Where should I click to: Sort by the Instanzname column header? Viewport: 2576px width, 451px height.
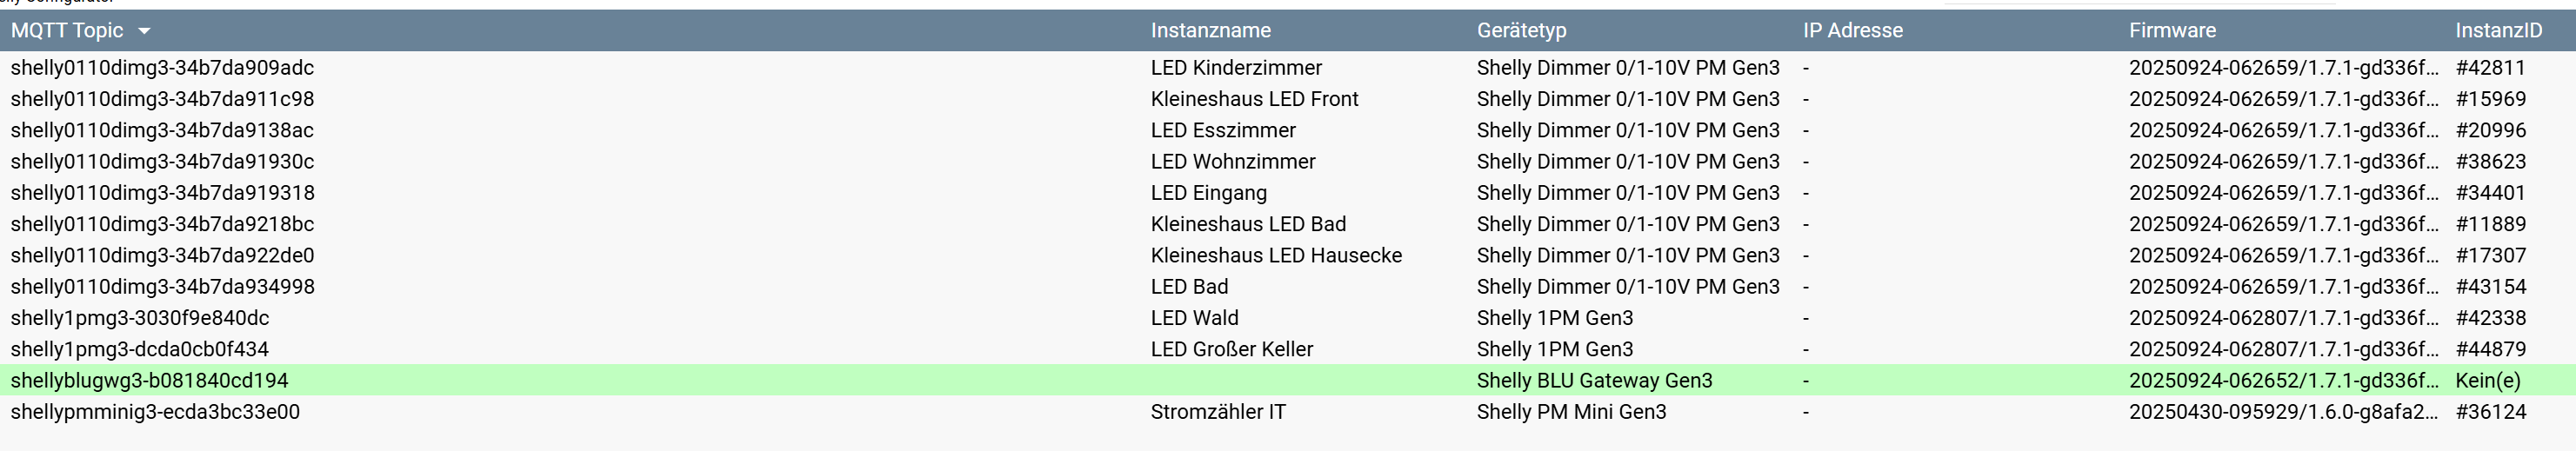coord(1210,31)
